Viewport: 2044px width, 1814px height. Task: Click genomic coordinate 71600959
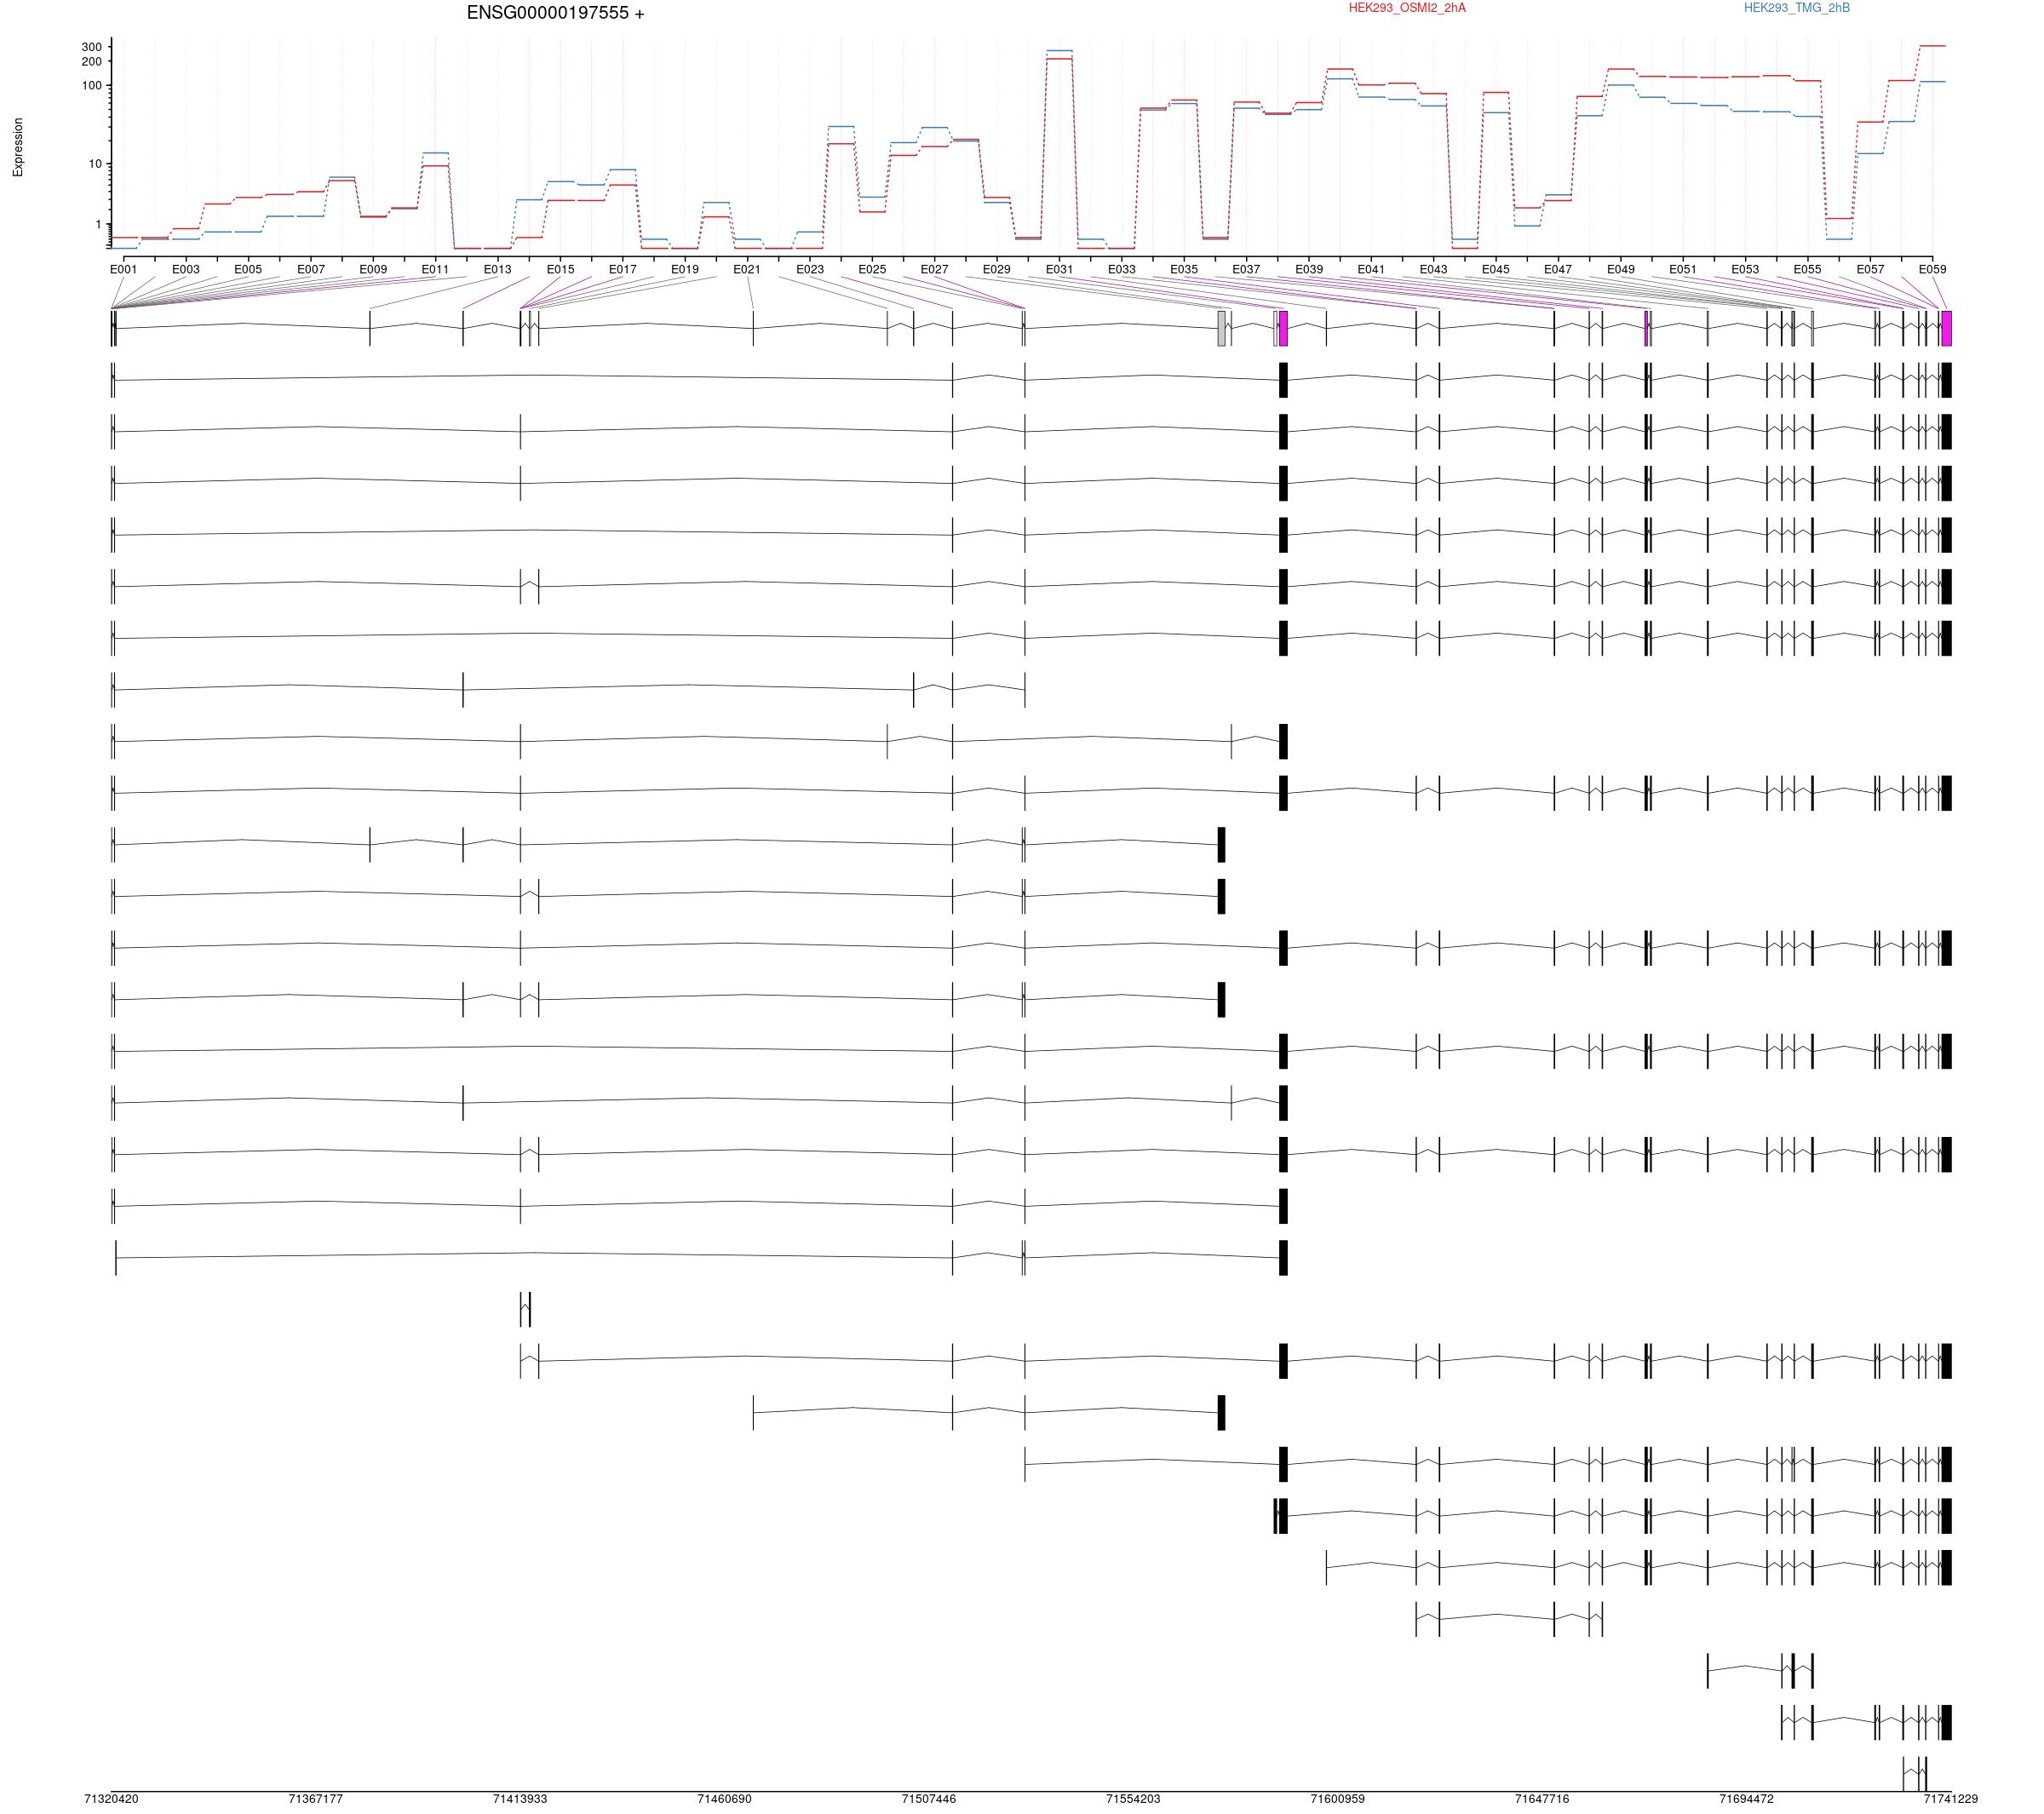point(1338,1799)
